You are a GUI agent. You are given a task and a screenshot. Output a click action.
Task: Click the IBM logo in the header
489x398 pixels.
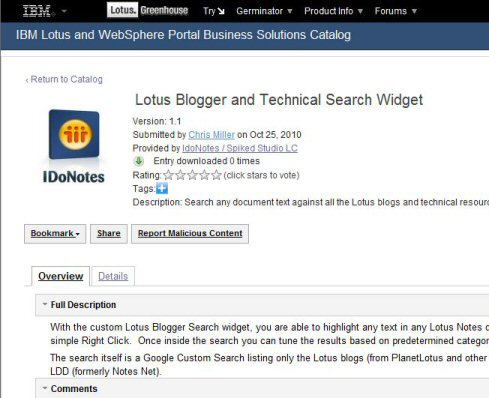pos(38,11)
